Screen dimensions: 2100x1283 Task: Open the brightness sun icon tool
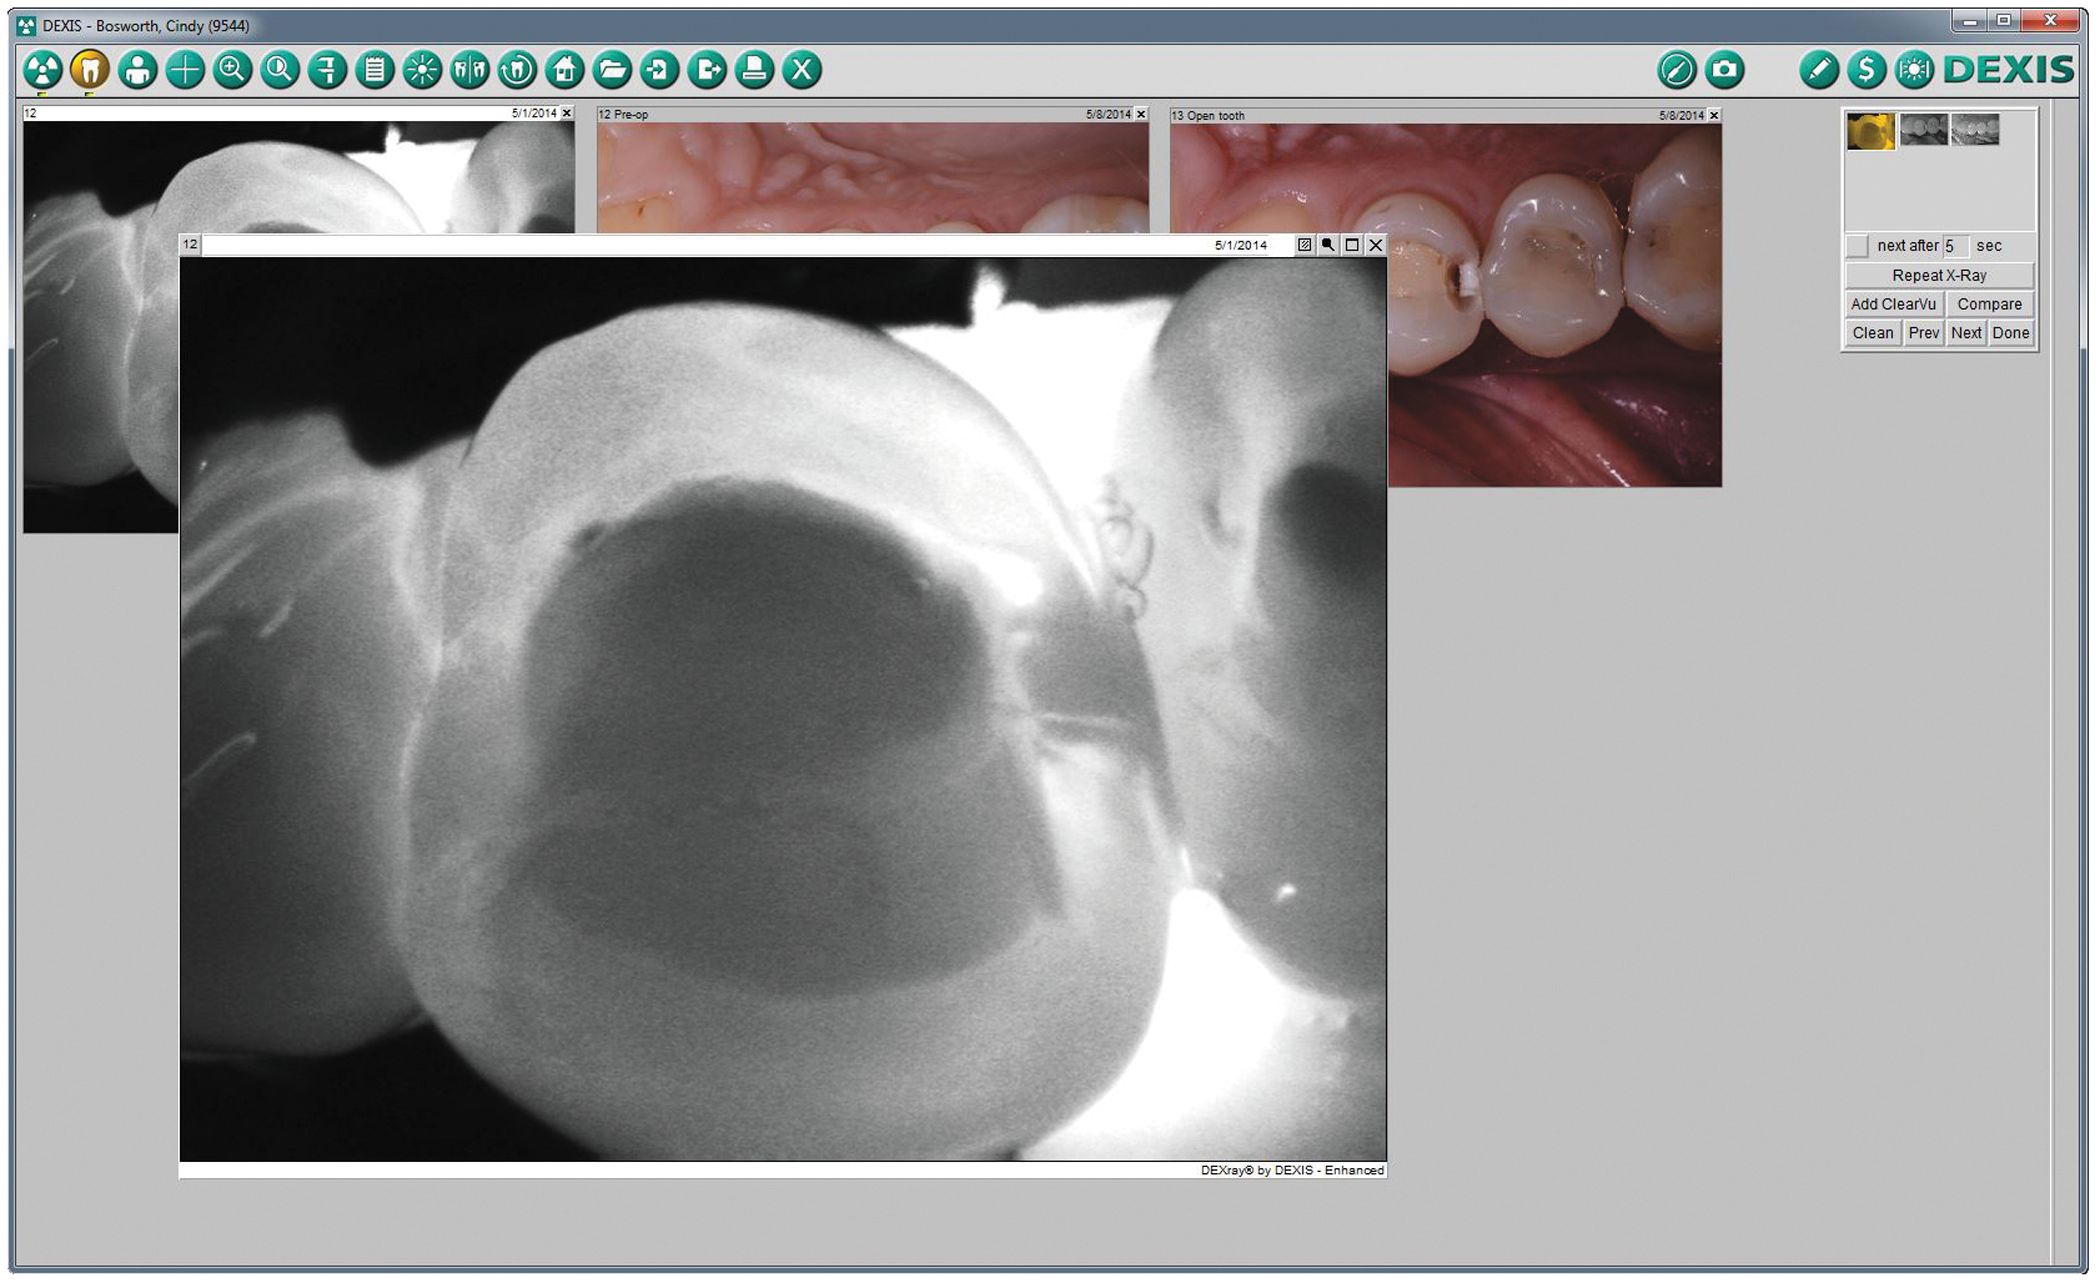pos(422,70)
